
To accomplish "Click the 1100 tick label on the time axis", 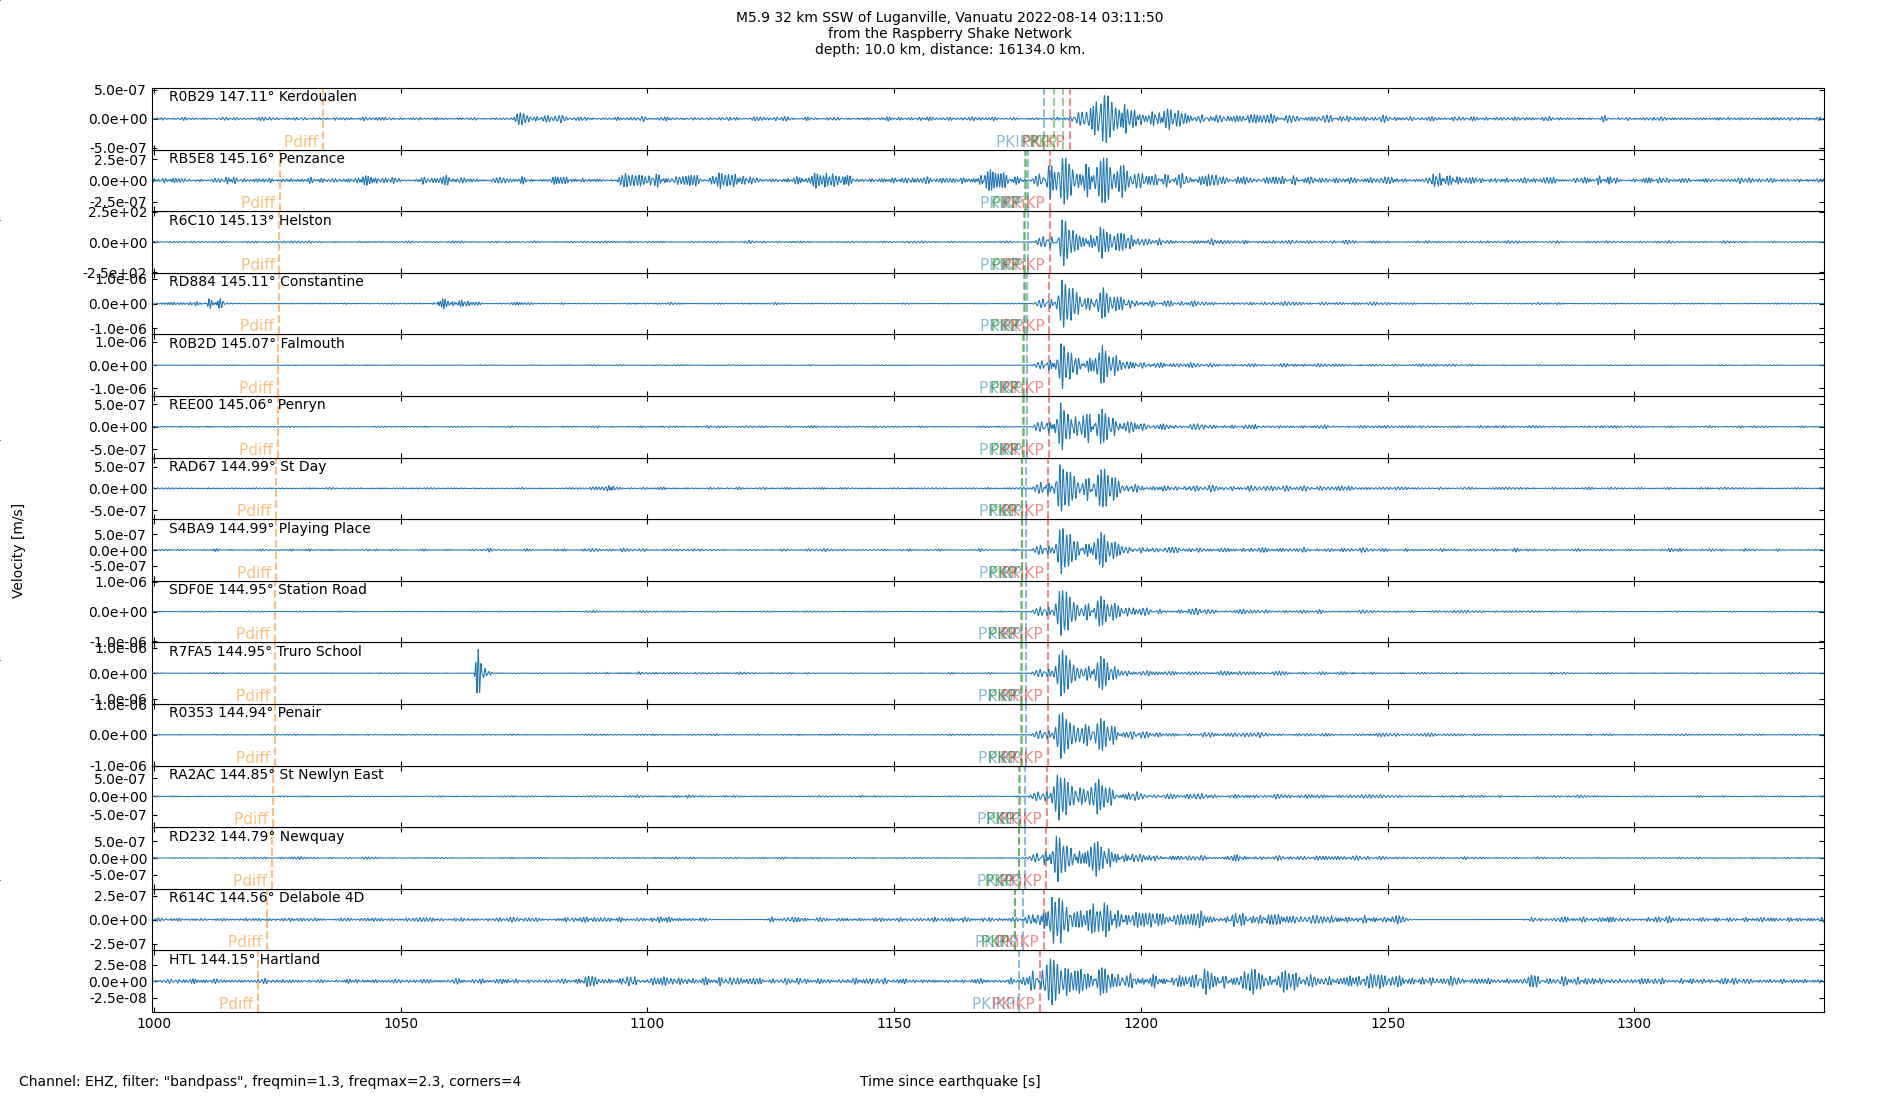I will (x=647, y=1024).
